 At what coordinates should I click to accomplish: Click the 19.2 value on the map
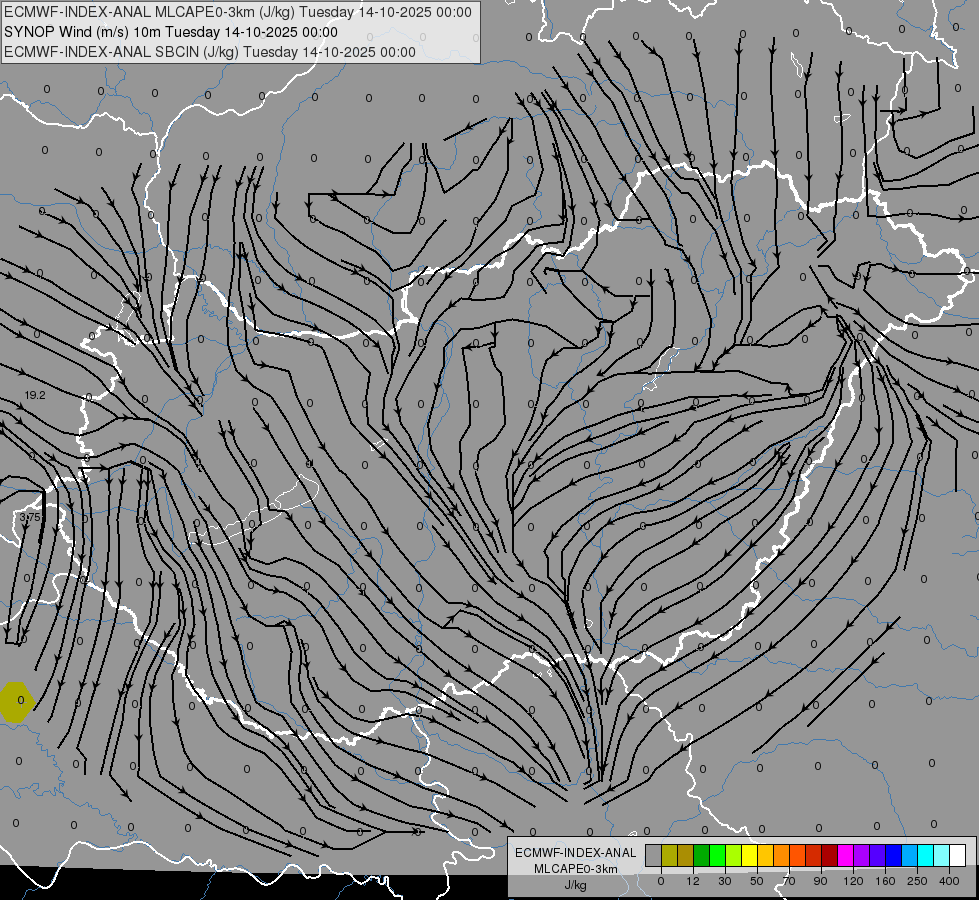(35, 395)
